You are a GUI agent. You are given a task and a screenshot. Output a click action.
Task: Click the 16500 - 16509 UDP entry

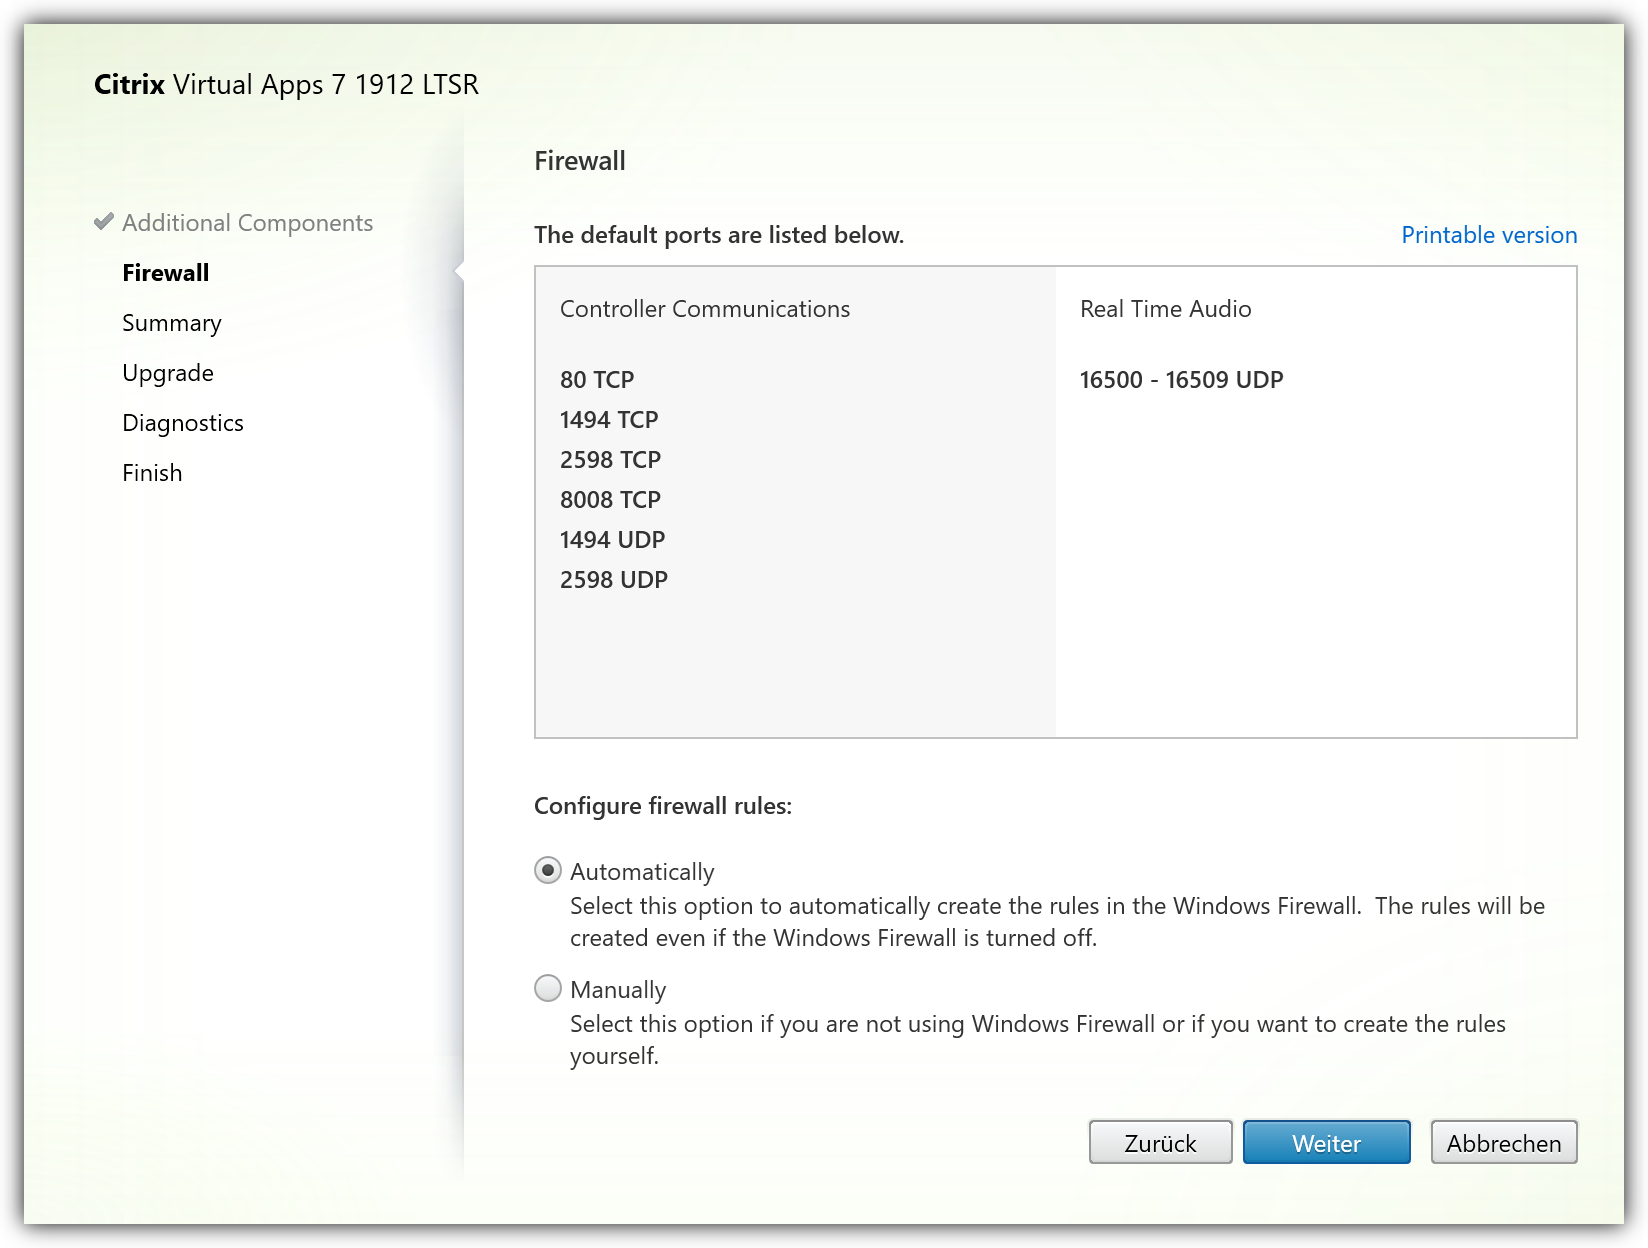coord(1181,380)
